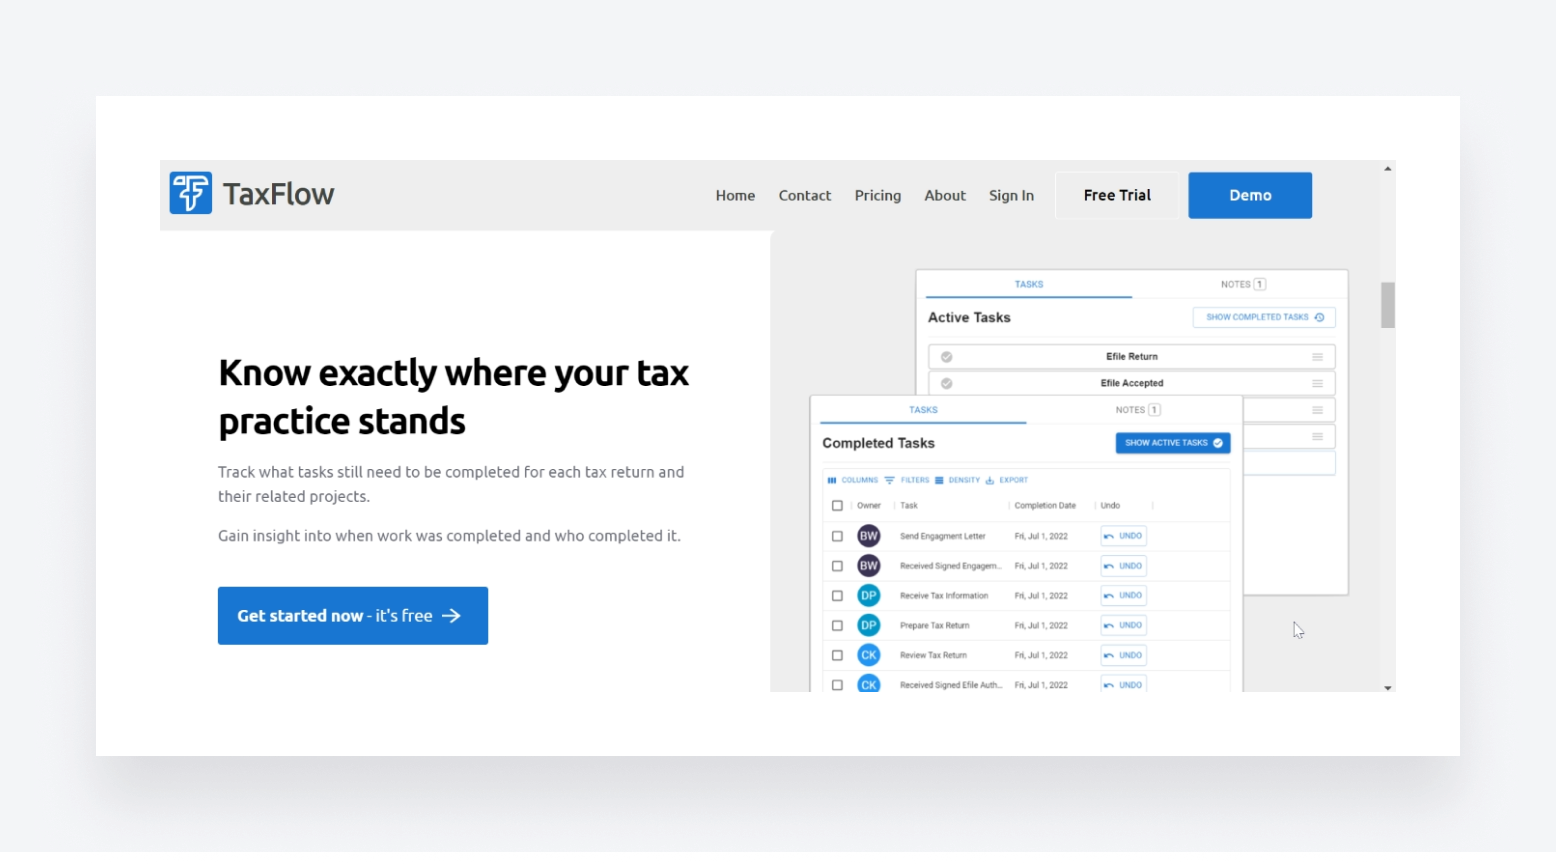Toggle the select-all tasks checkbox
Screen dimensions: 1556x864
click(x=838, y=505)
